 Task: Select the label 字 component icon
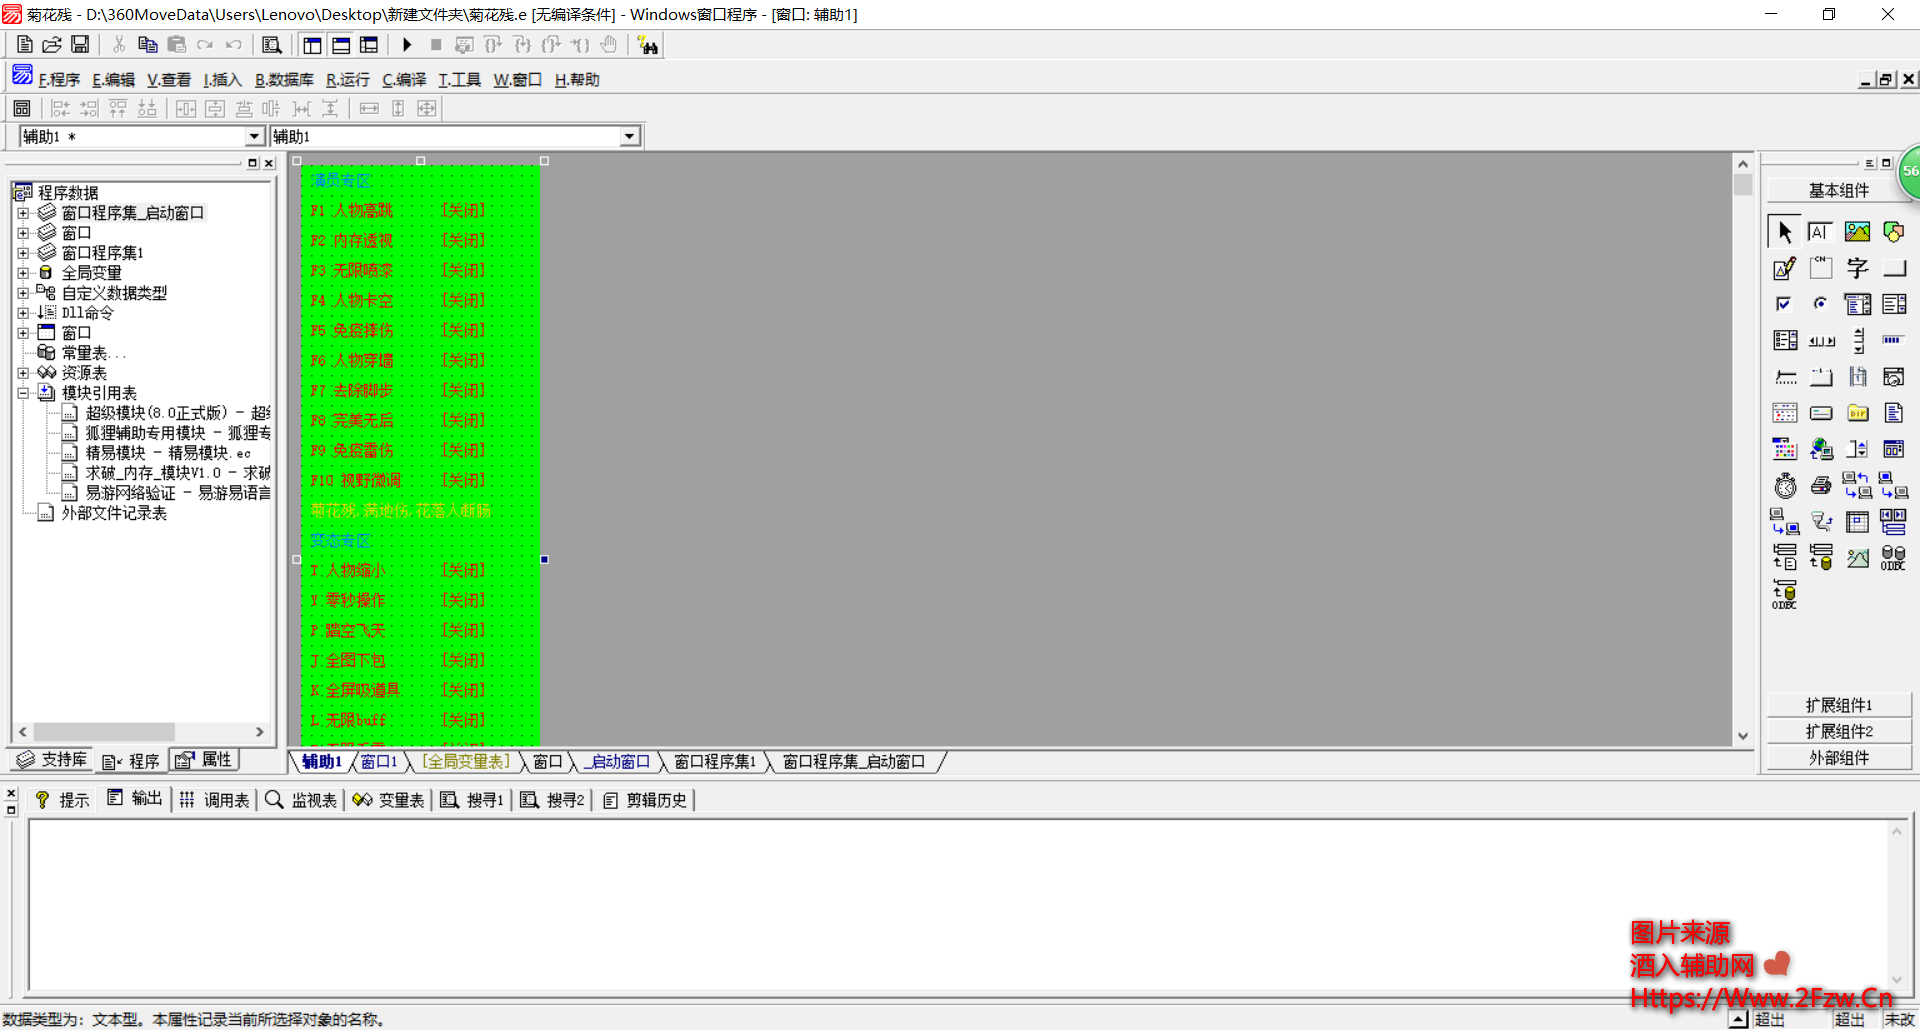pyautogui.click(x=1857, y=268)
